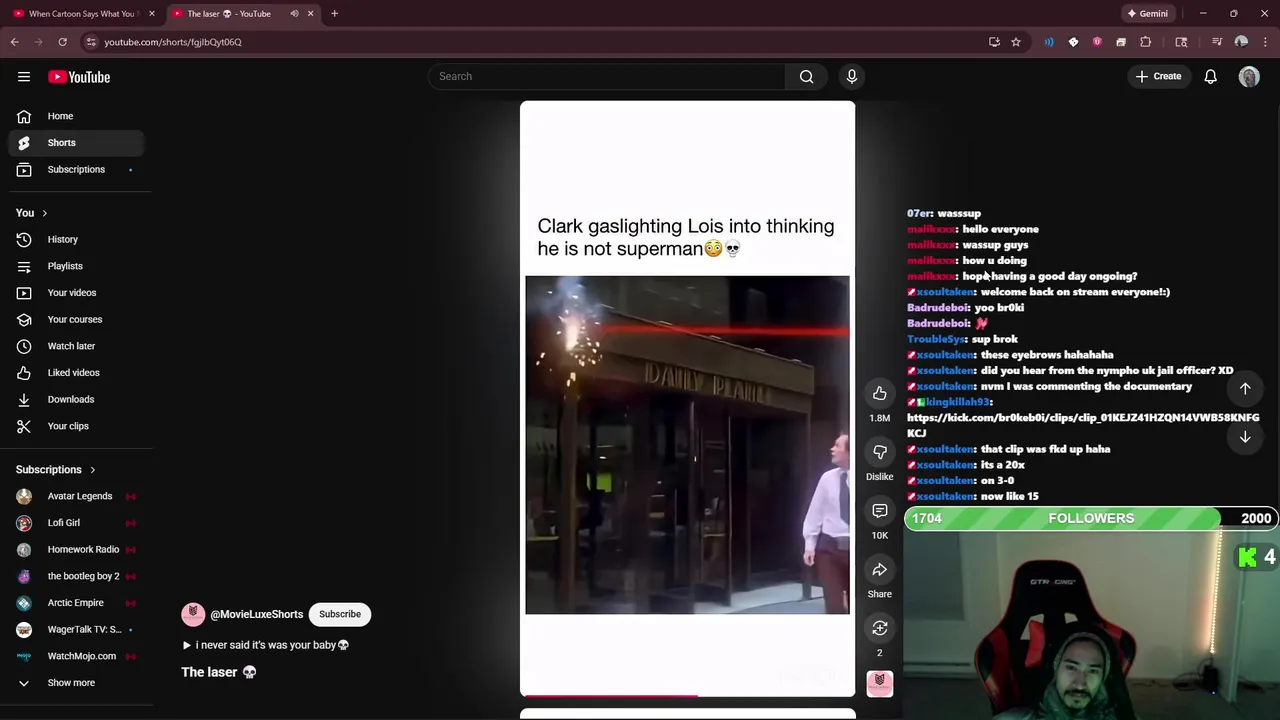1280x720 pixels.
Task: Bookmark this page with star icon
Action: coord(1016,42)
